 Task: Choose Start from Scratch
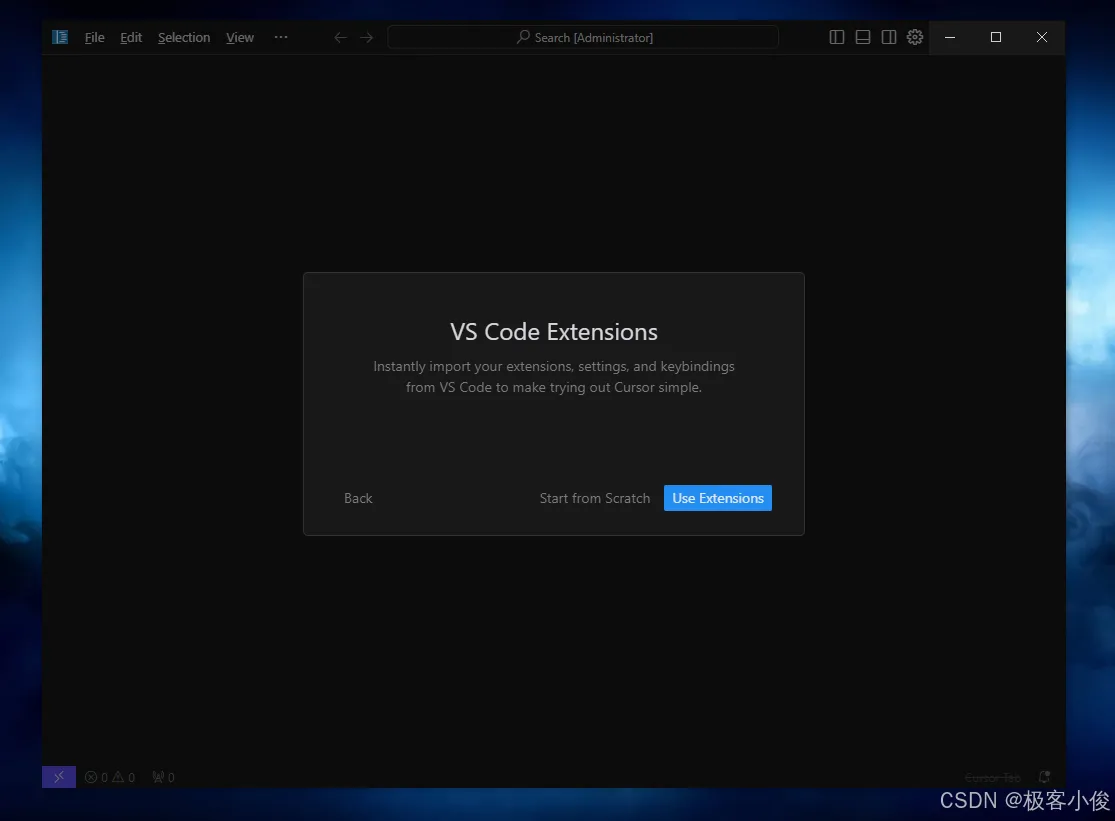point(594,498)
